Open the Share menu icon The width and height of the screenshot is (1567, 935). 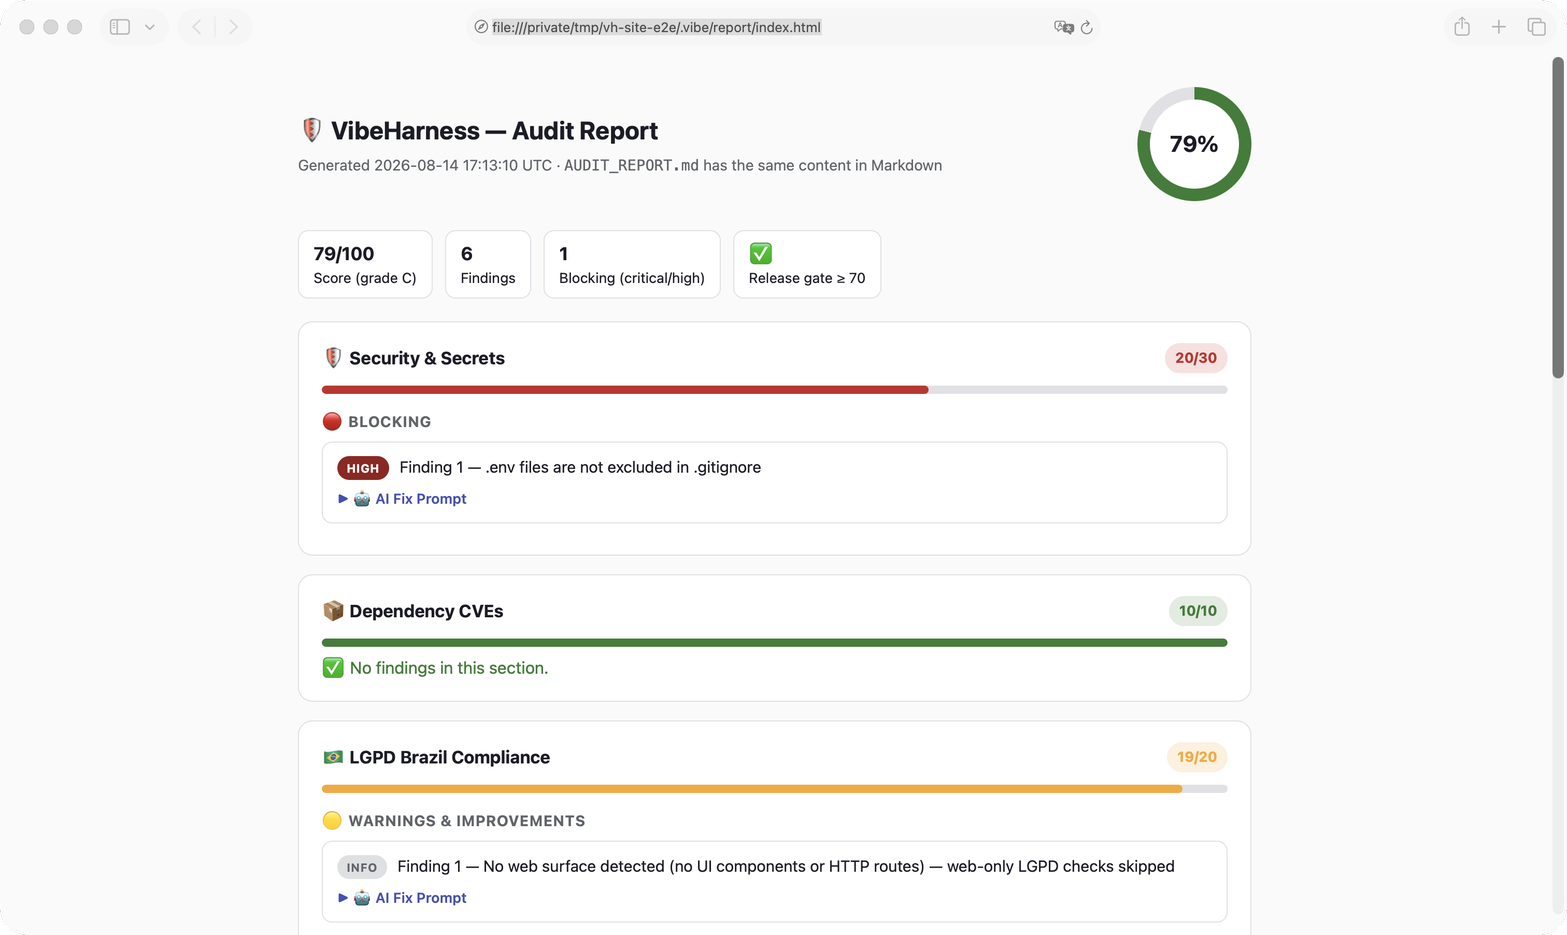click(1462, 27)
